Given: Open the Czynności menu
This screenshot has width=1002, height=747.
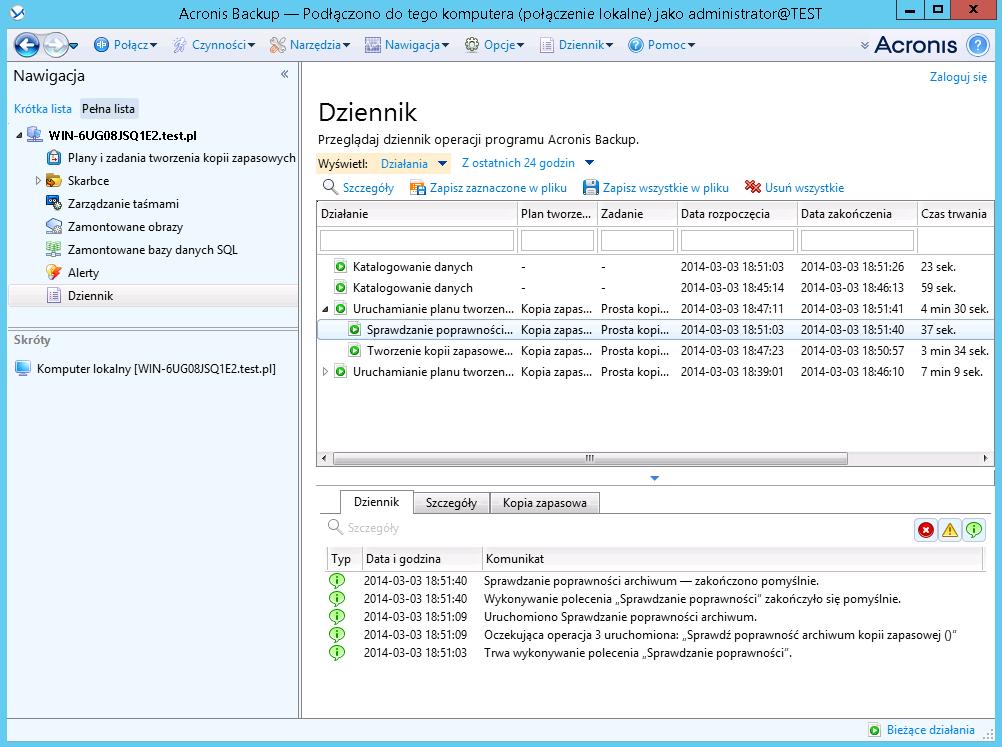Looking at the screenshot, I should point(213,45).
